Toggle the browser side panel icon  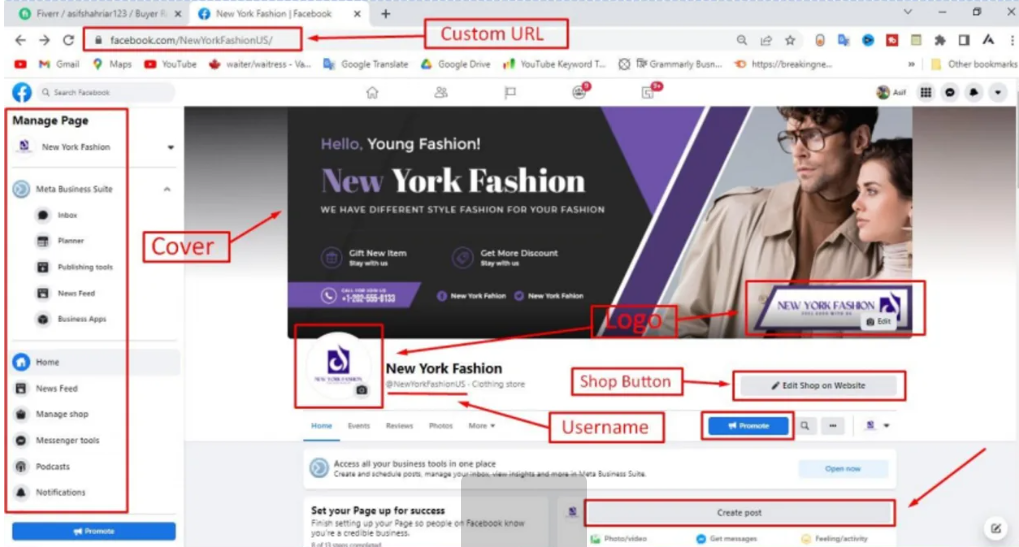click(964, 40)
